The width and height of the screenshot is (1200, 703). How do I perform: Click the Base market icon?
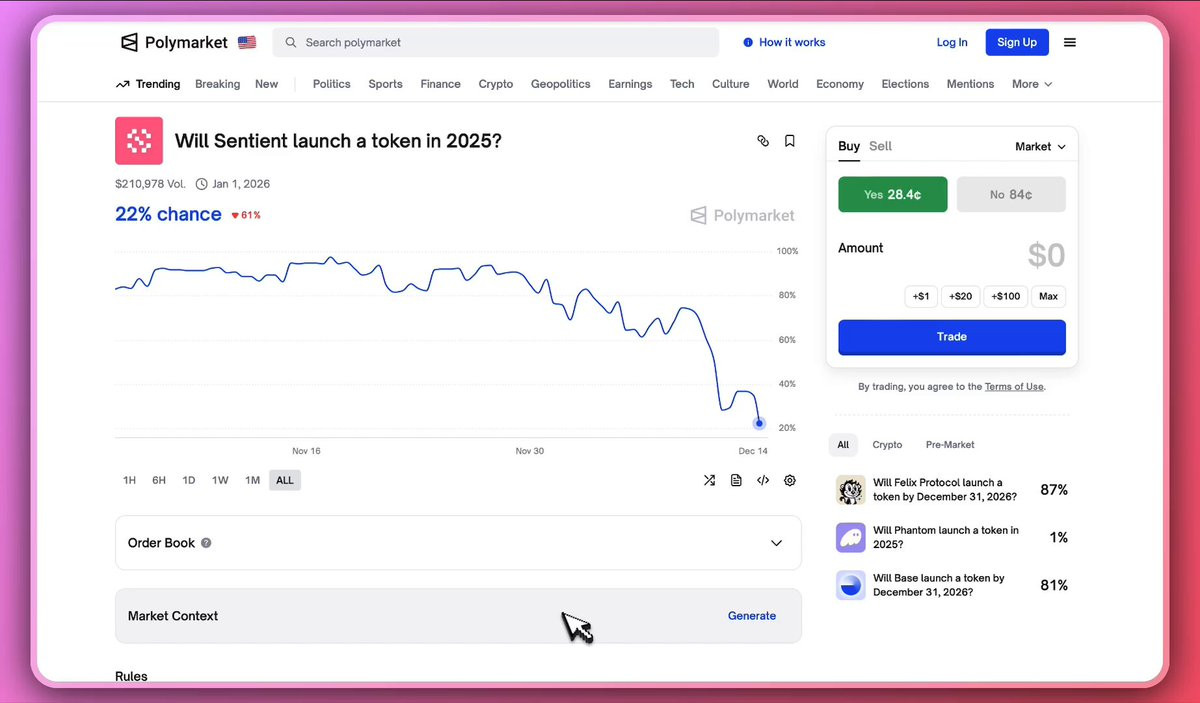850,585
